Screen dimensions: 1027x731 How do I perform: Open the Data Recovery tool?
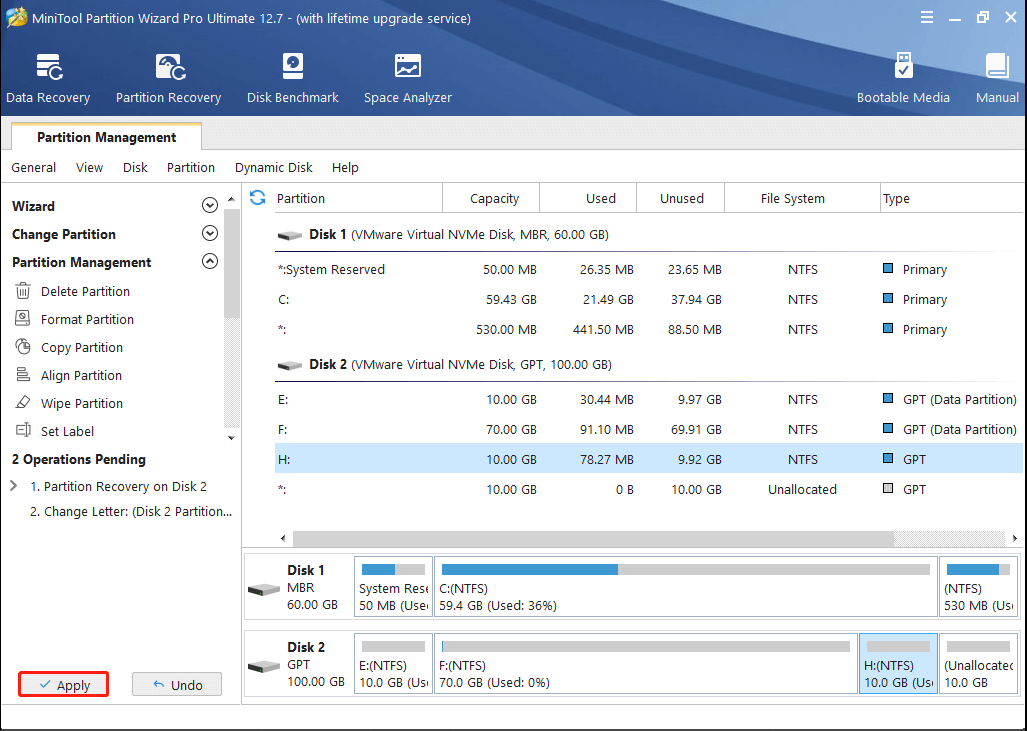click(48, 79)
